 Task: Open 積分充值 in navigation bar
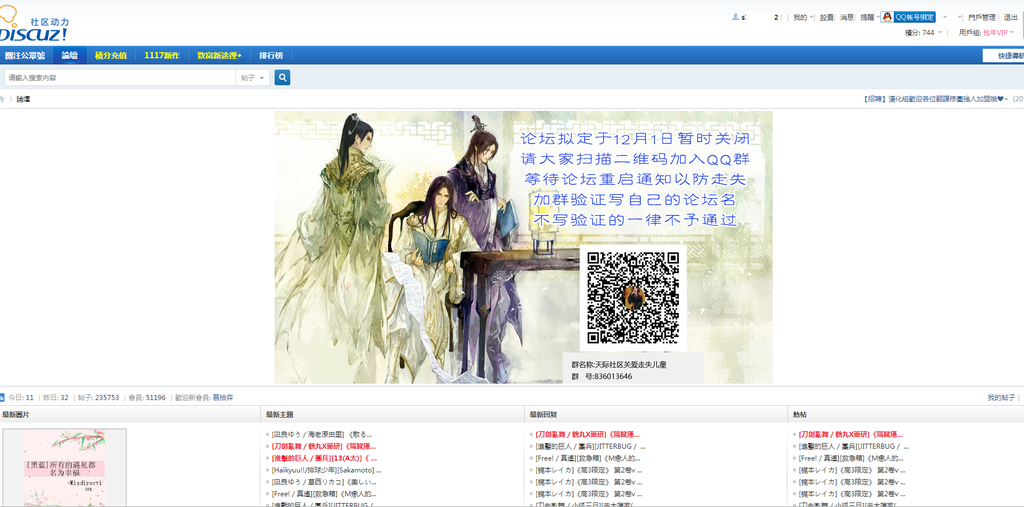(x=111, y=56)
